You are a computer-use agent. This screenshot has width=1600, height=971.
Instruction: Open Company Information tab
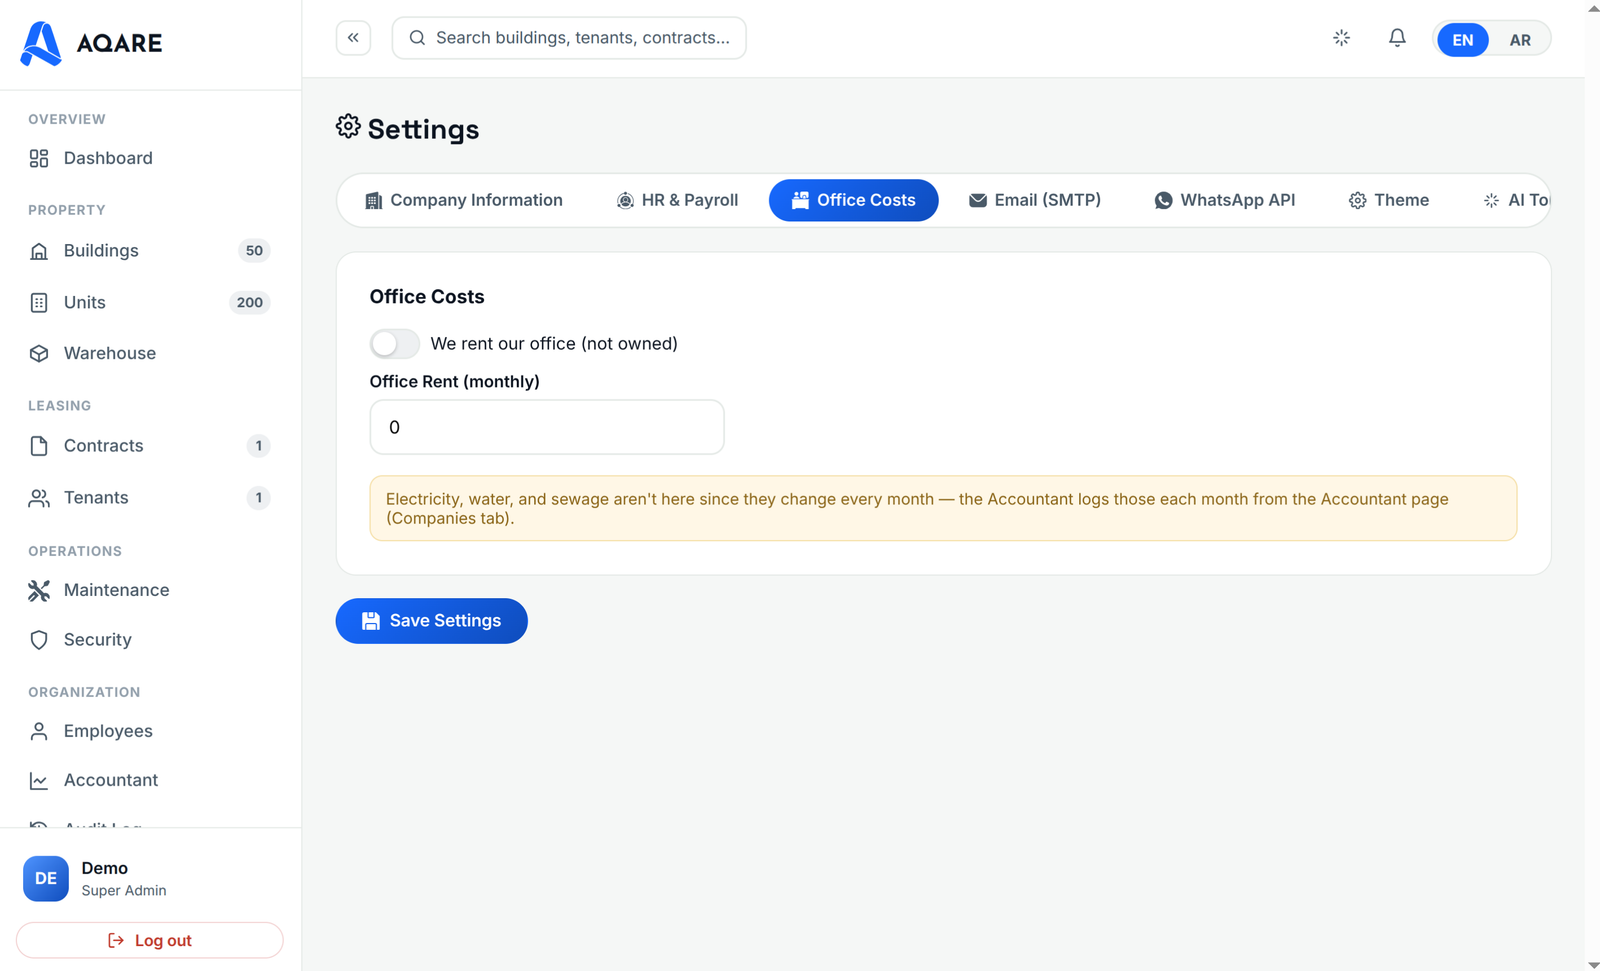click(x=464, y=200)
